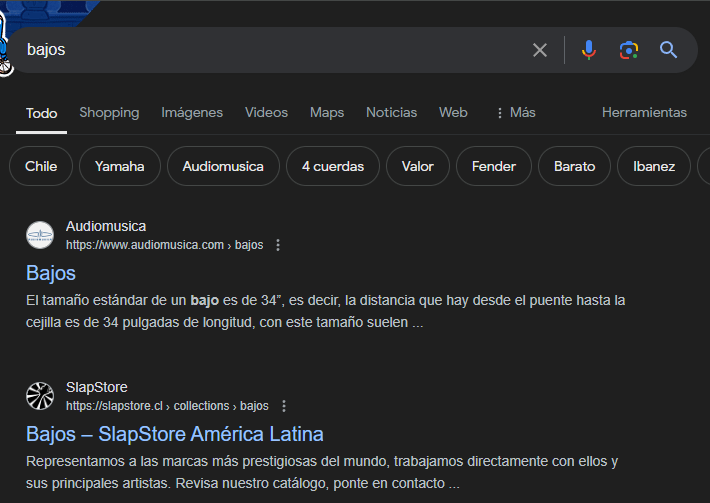Clear the search box with the X icon
710x503 pixels.
pos(540,50)
